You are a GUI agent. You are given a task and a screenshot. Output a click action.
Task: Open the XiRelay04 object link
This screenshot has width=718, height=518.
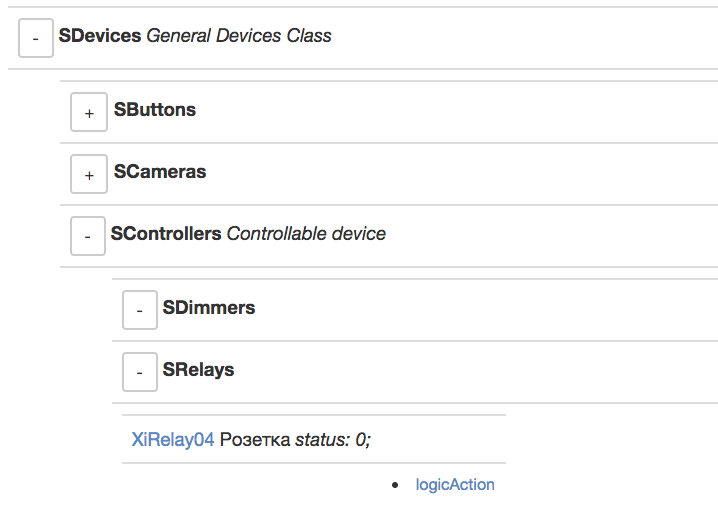[173, 439]
